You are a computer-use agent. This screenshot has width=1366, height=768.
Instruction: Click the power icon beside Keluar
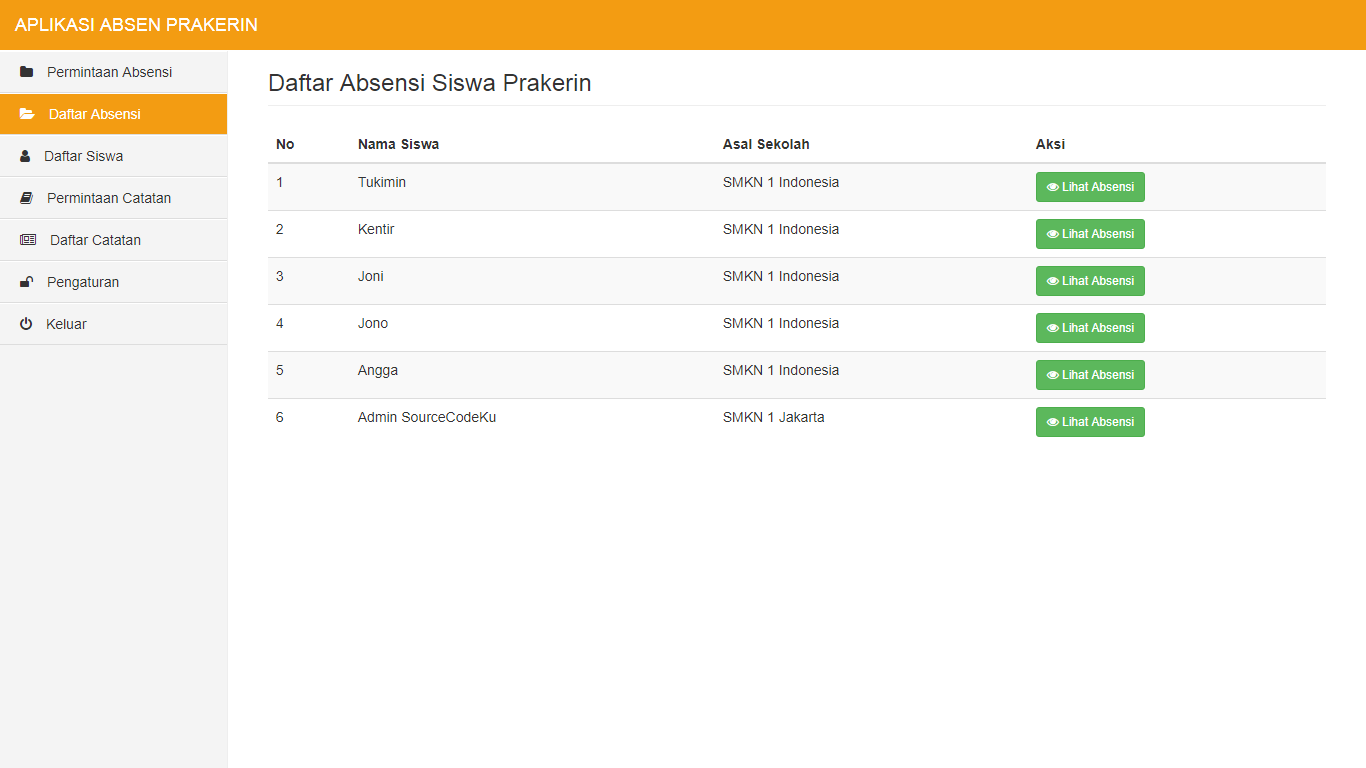26,324
